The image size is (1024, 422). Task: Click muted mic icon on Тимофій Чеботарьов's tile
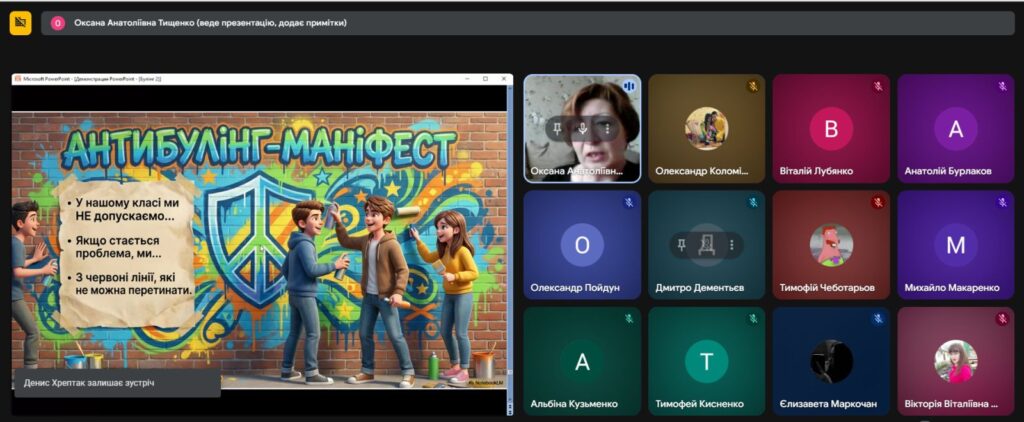coord(877,203)
